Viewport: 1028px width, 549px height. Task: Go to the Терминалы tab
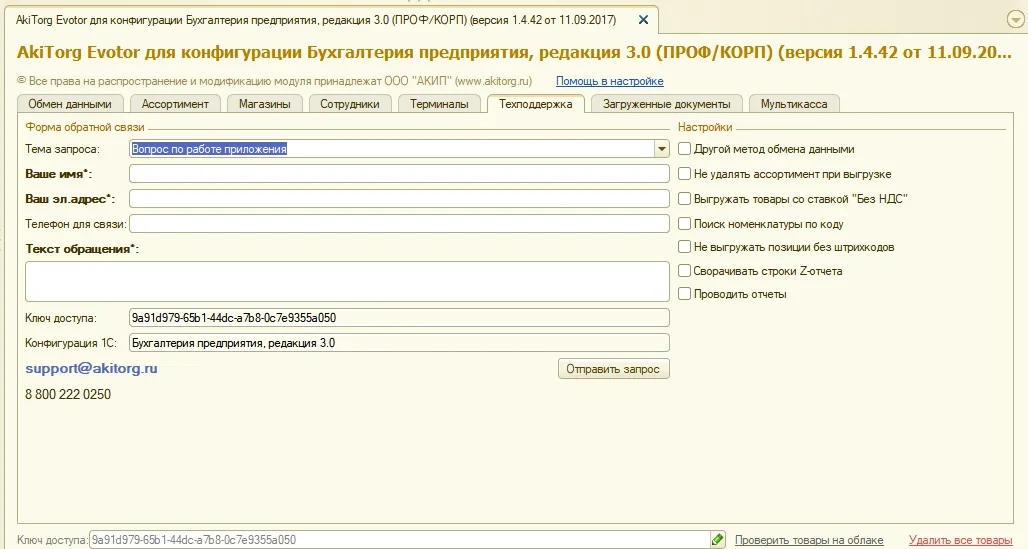click(439, 103)
